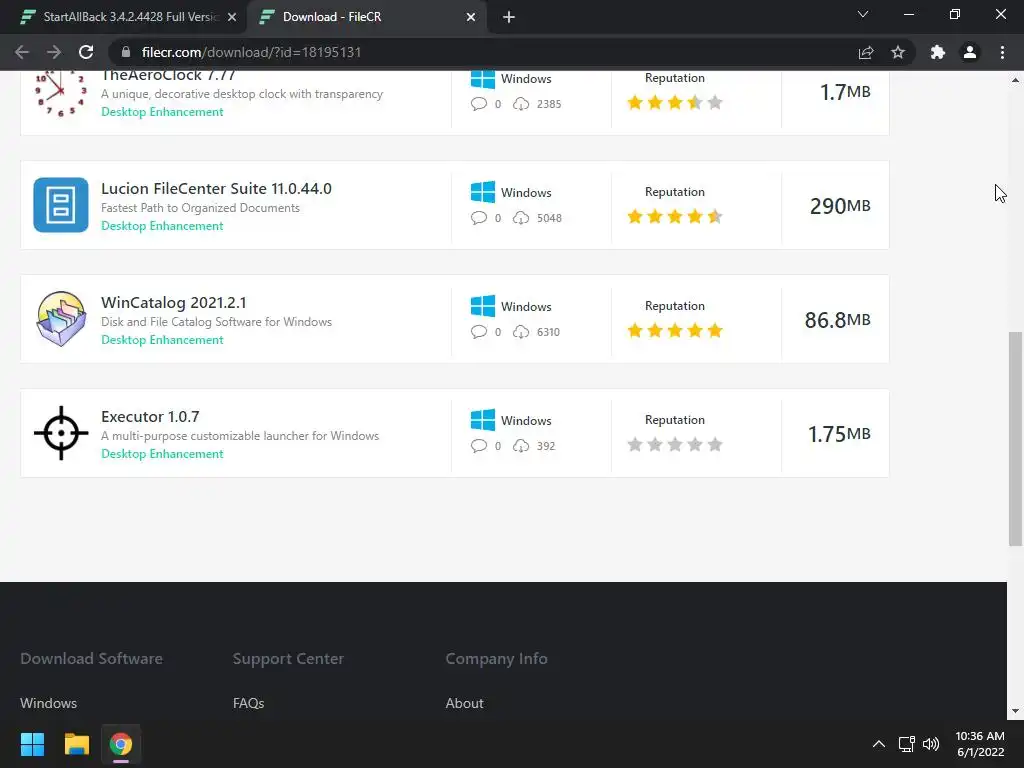Show hidden system tray icons
This screenshot has height=768, width=1024.
pyautogui.click(x=879, y=744)
